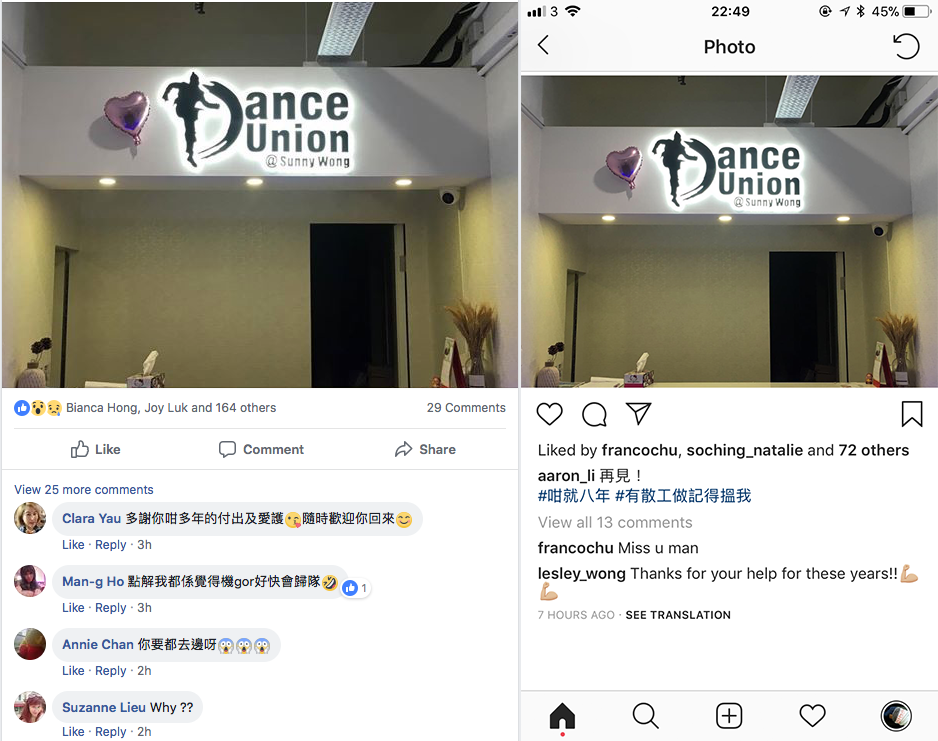Open profile avatar in bottom bar
Viewport: 938px width, 741px height.
[896, 716]
